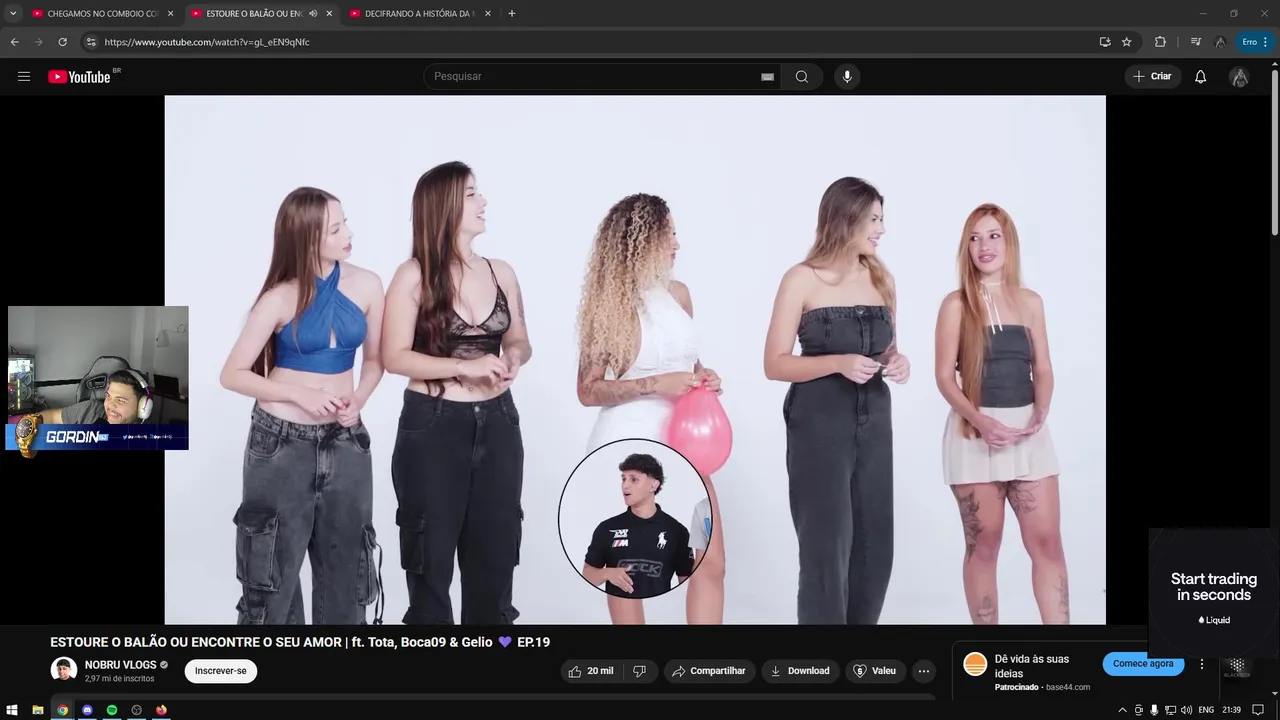Click the Comece agora ad button
1280x720 pixels.
pyautogui.click(x=1143, y=664)
